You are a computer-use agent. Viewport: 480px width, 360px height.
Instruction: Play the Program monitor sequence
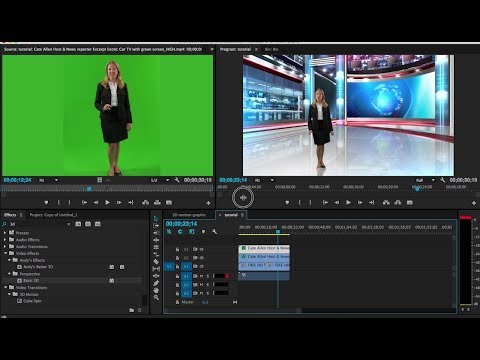tap(348, 202)
